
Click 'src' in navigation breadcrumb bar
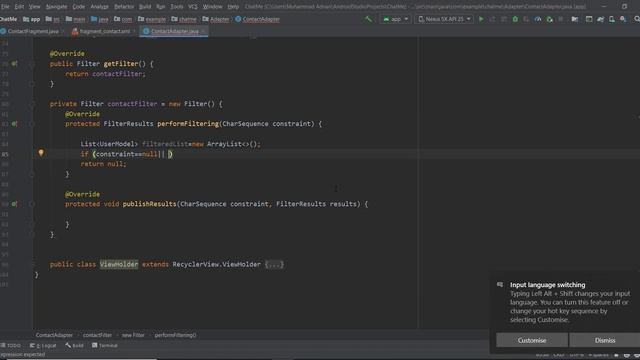tap(53, 19)
